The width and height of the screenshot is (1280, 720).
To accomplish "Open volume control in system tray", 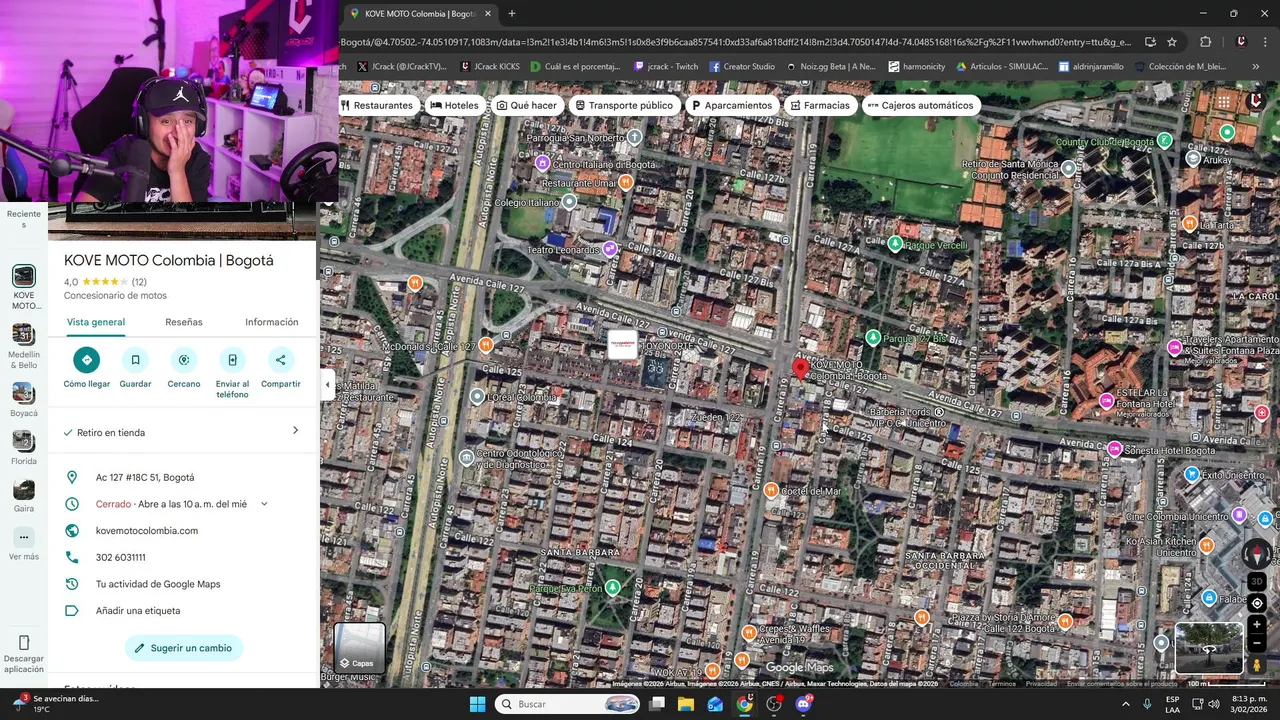I will (1214, 704).
